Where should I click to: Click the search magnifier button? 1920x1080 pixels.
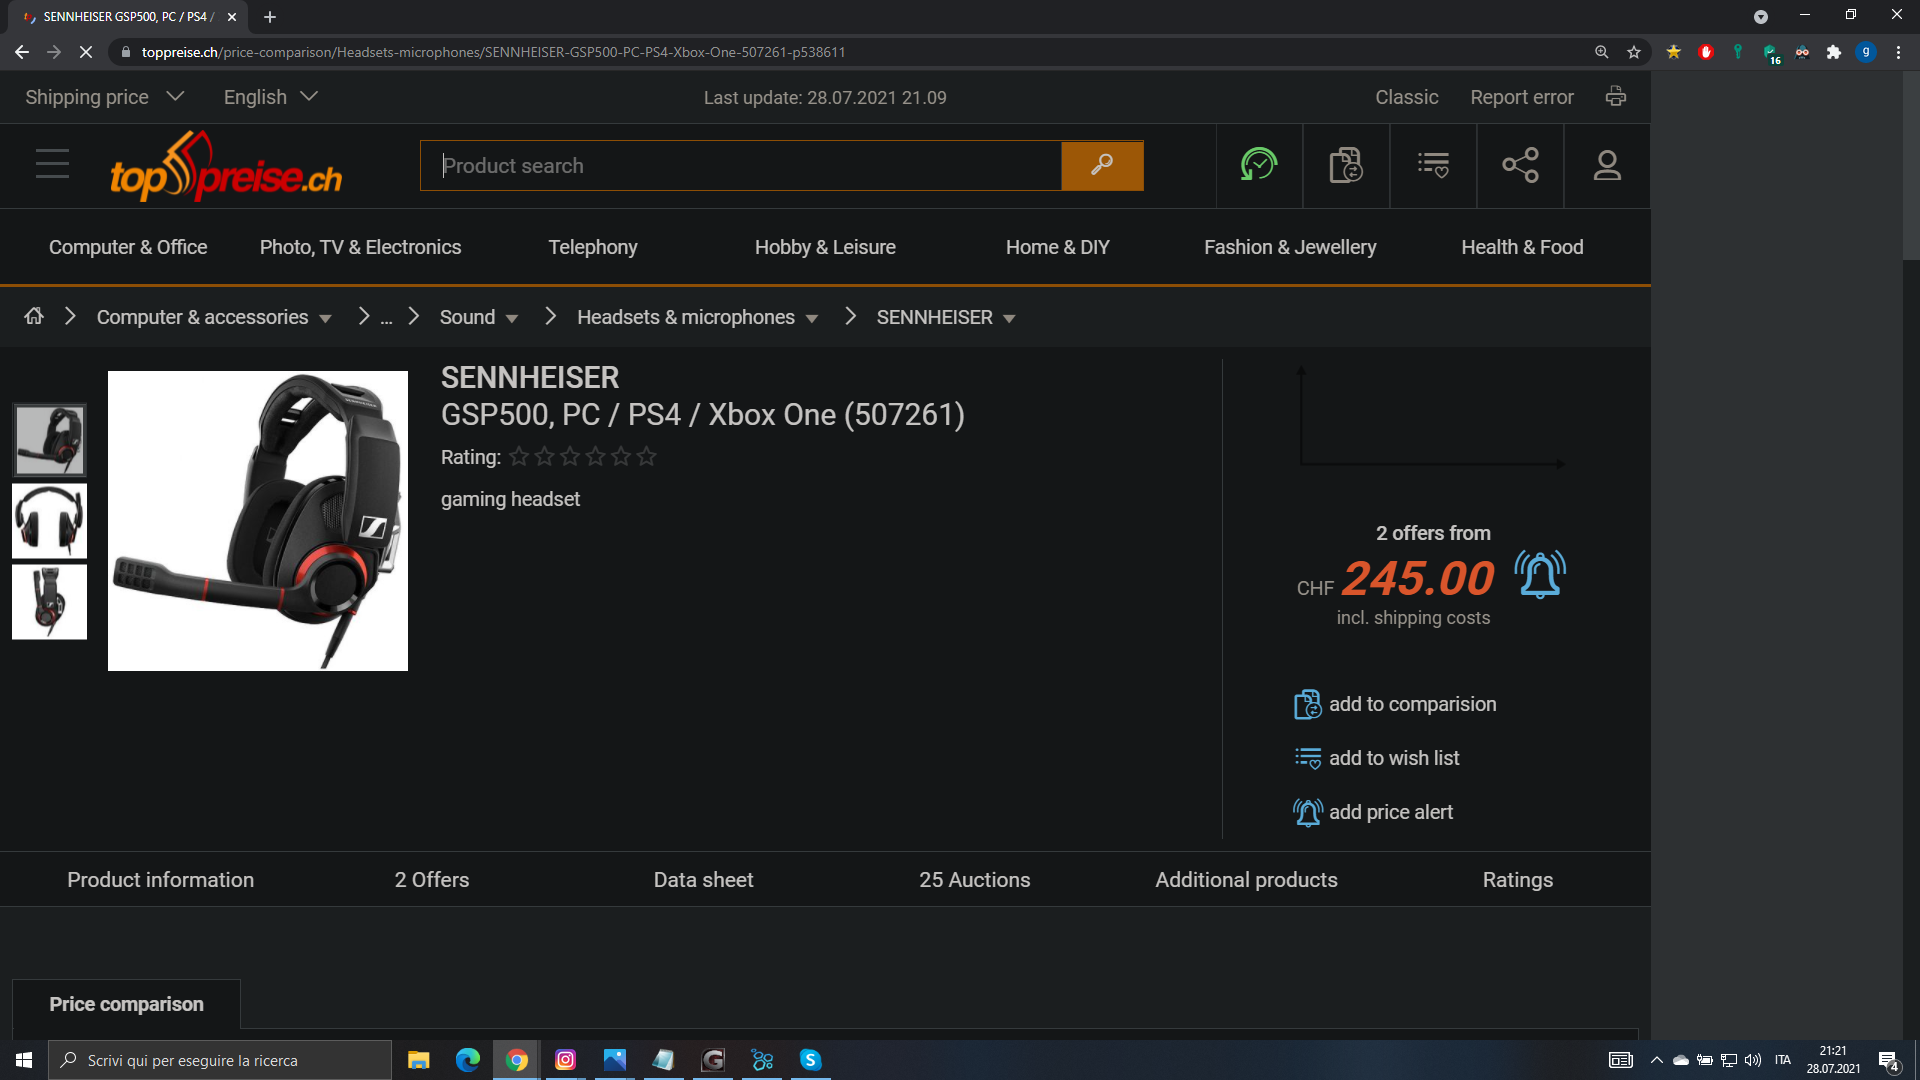pos(1101,166)
